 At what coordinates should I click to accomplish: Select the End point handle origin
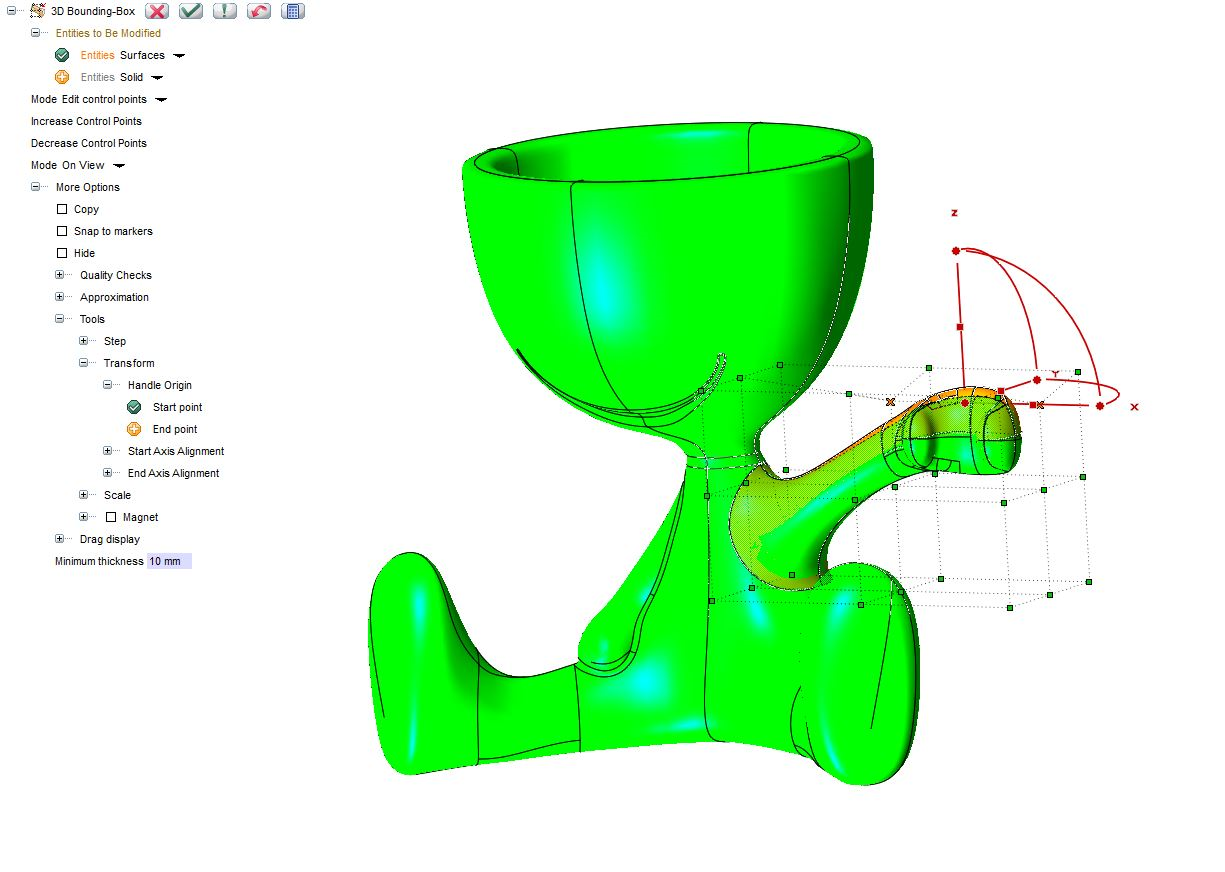pyautogui.click(x=134, y=429)
